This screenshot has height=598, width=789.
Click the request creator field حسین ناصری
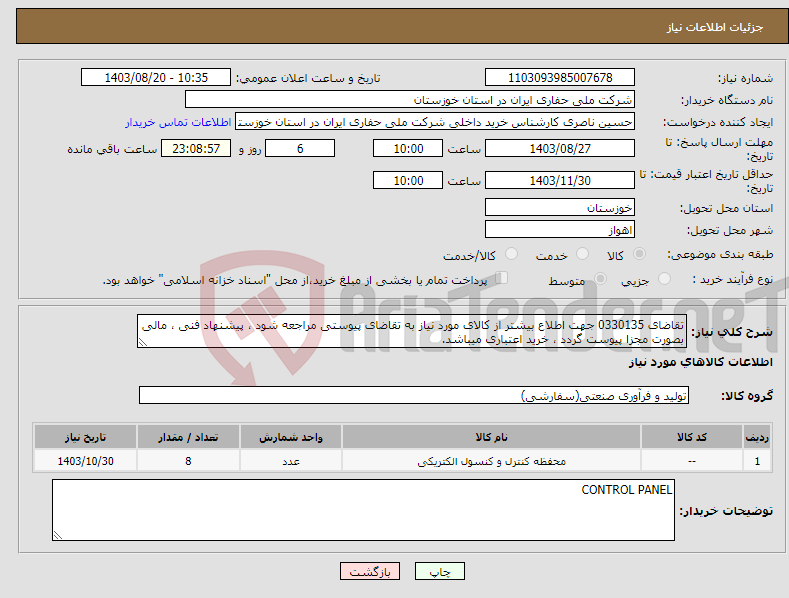coord(435,122)
